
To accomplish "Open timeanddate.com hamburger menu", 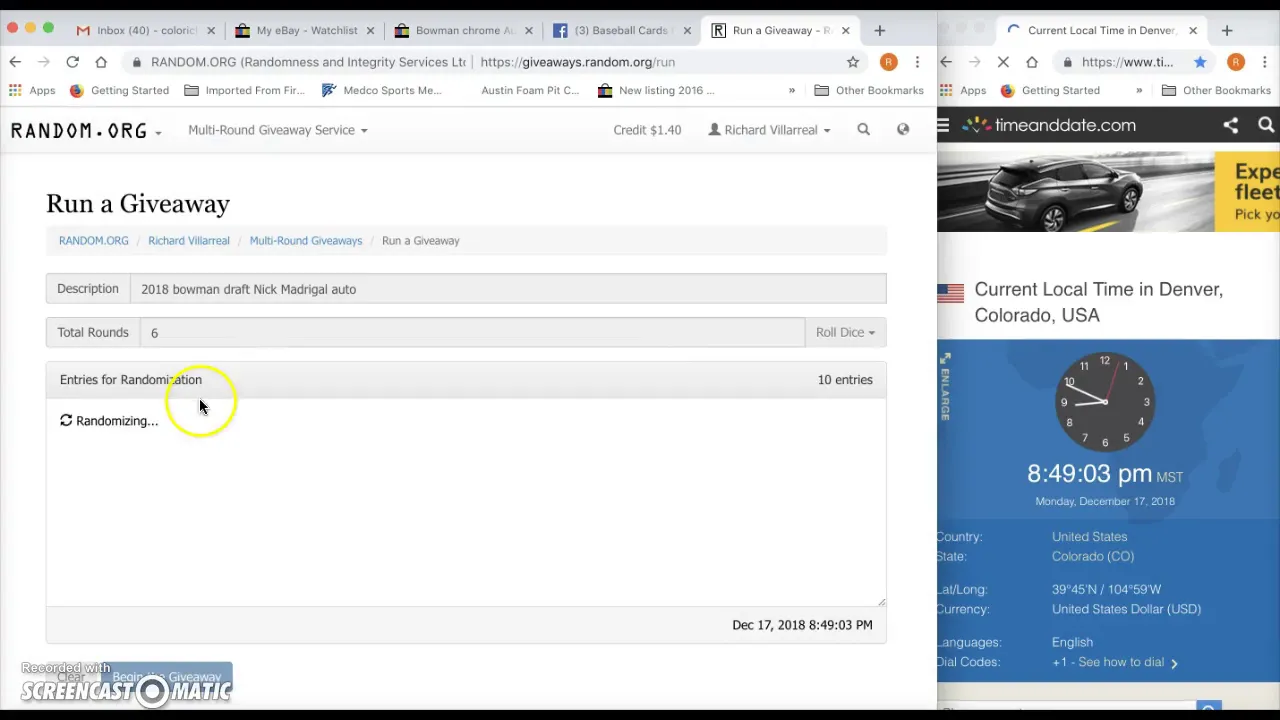I will point(943,126).
